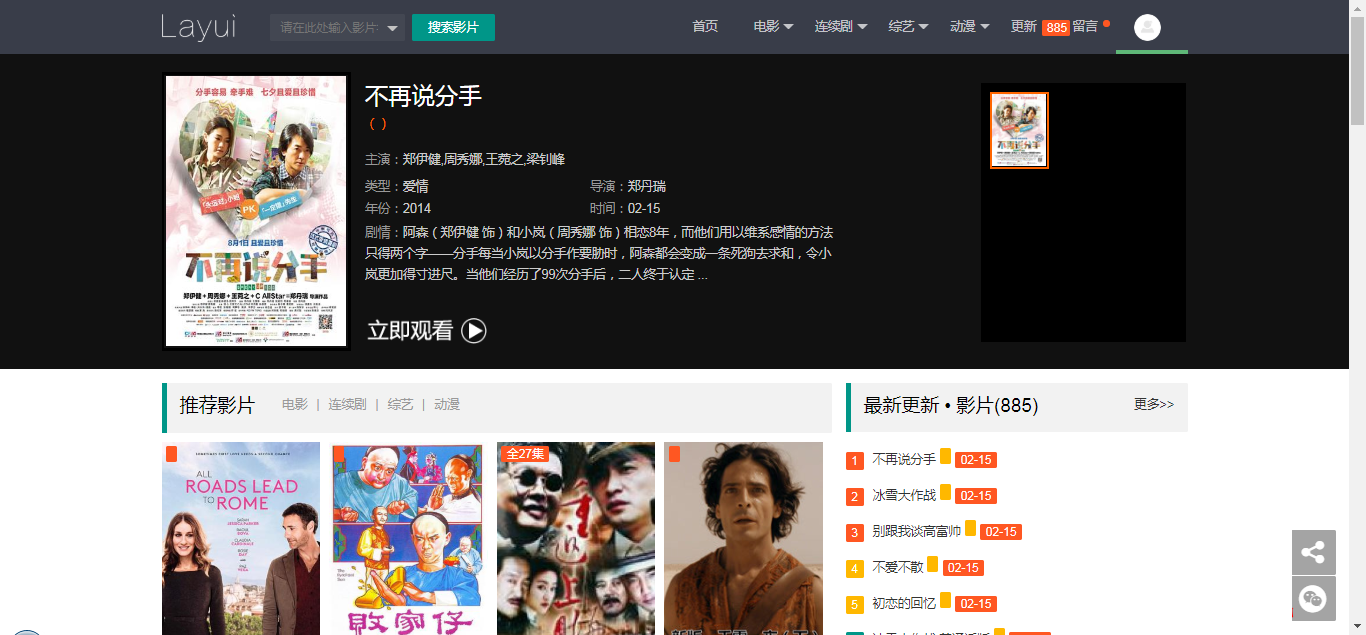
Task: Click rank number 1 badge
Action: click(x=855, y=461)
